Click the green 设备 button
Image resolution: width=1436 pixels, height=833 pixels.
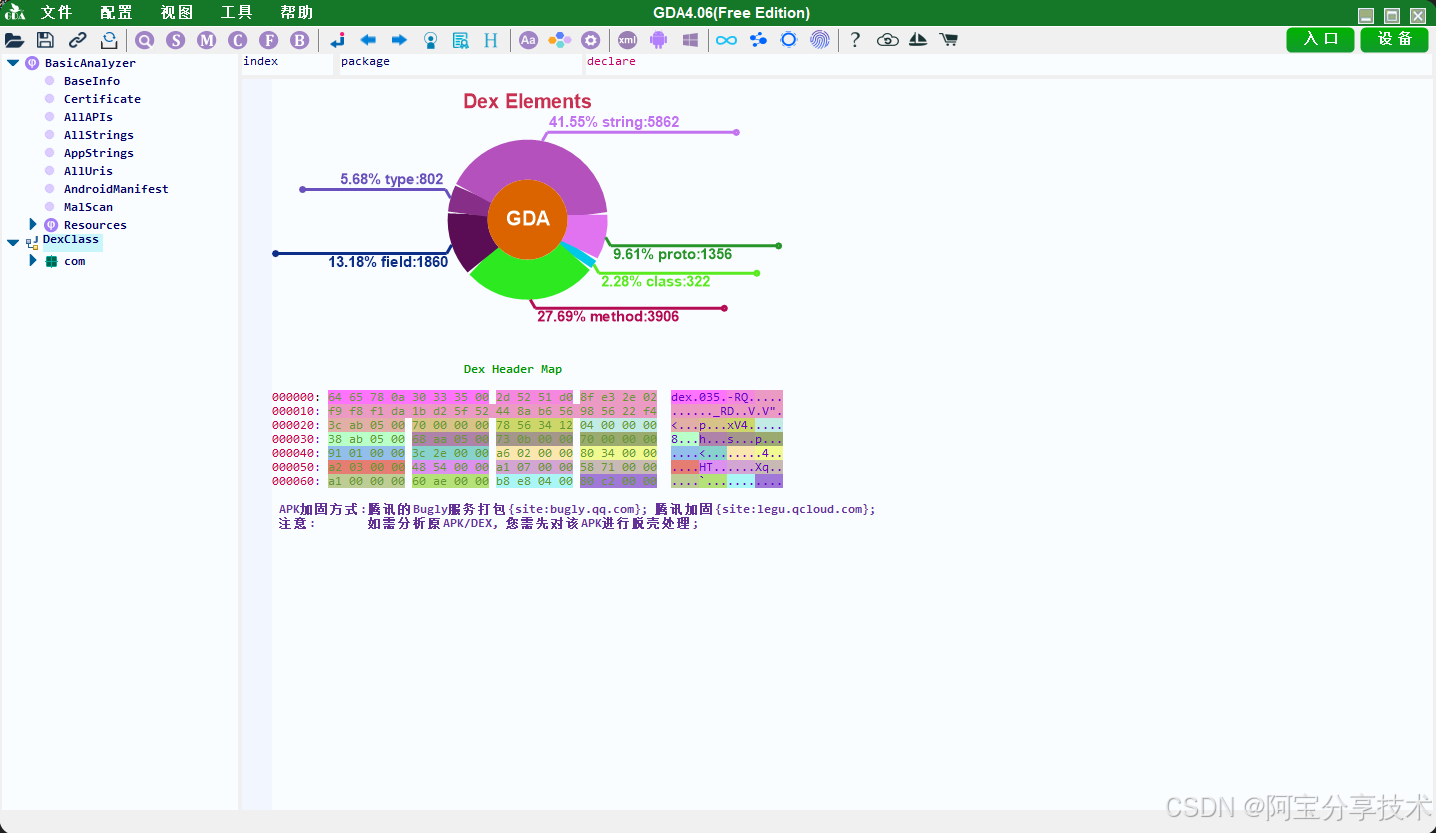(x=1395, y=39)
